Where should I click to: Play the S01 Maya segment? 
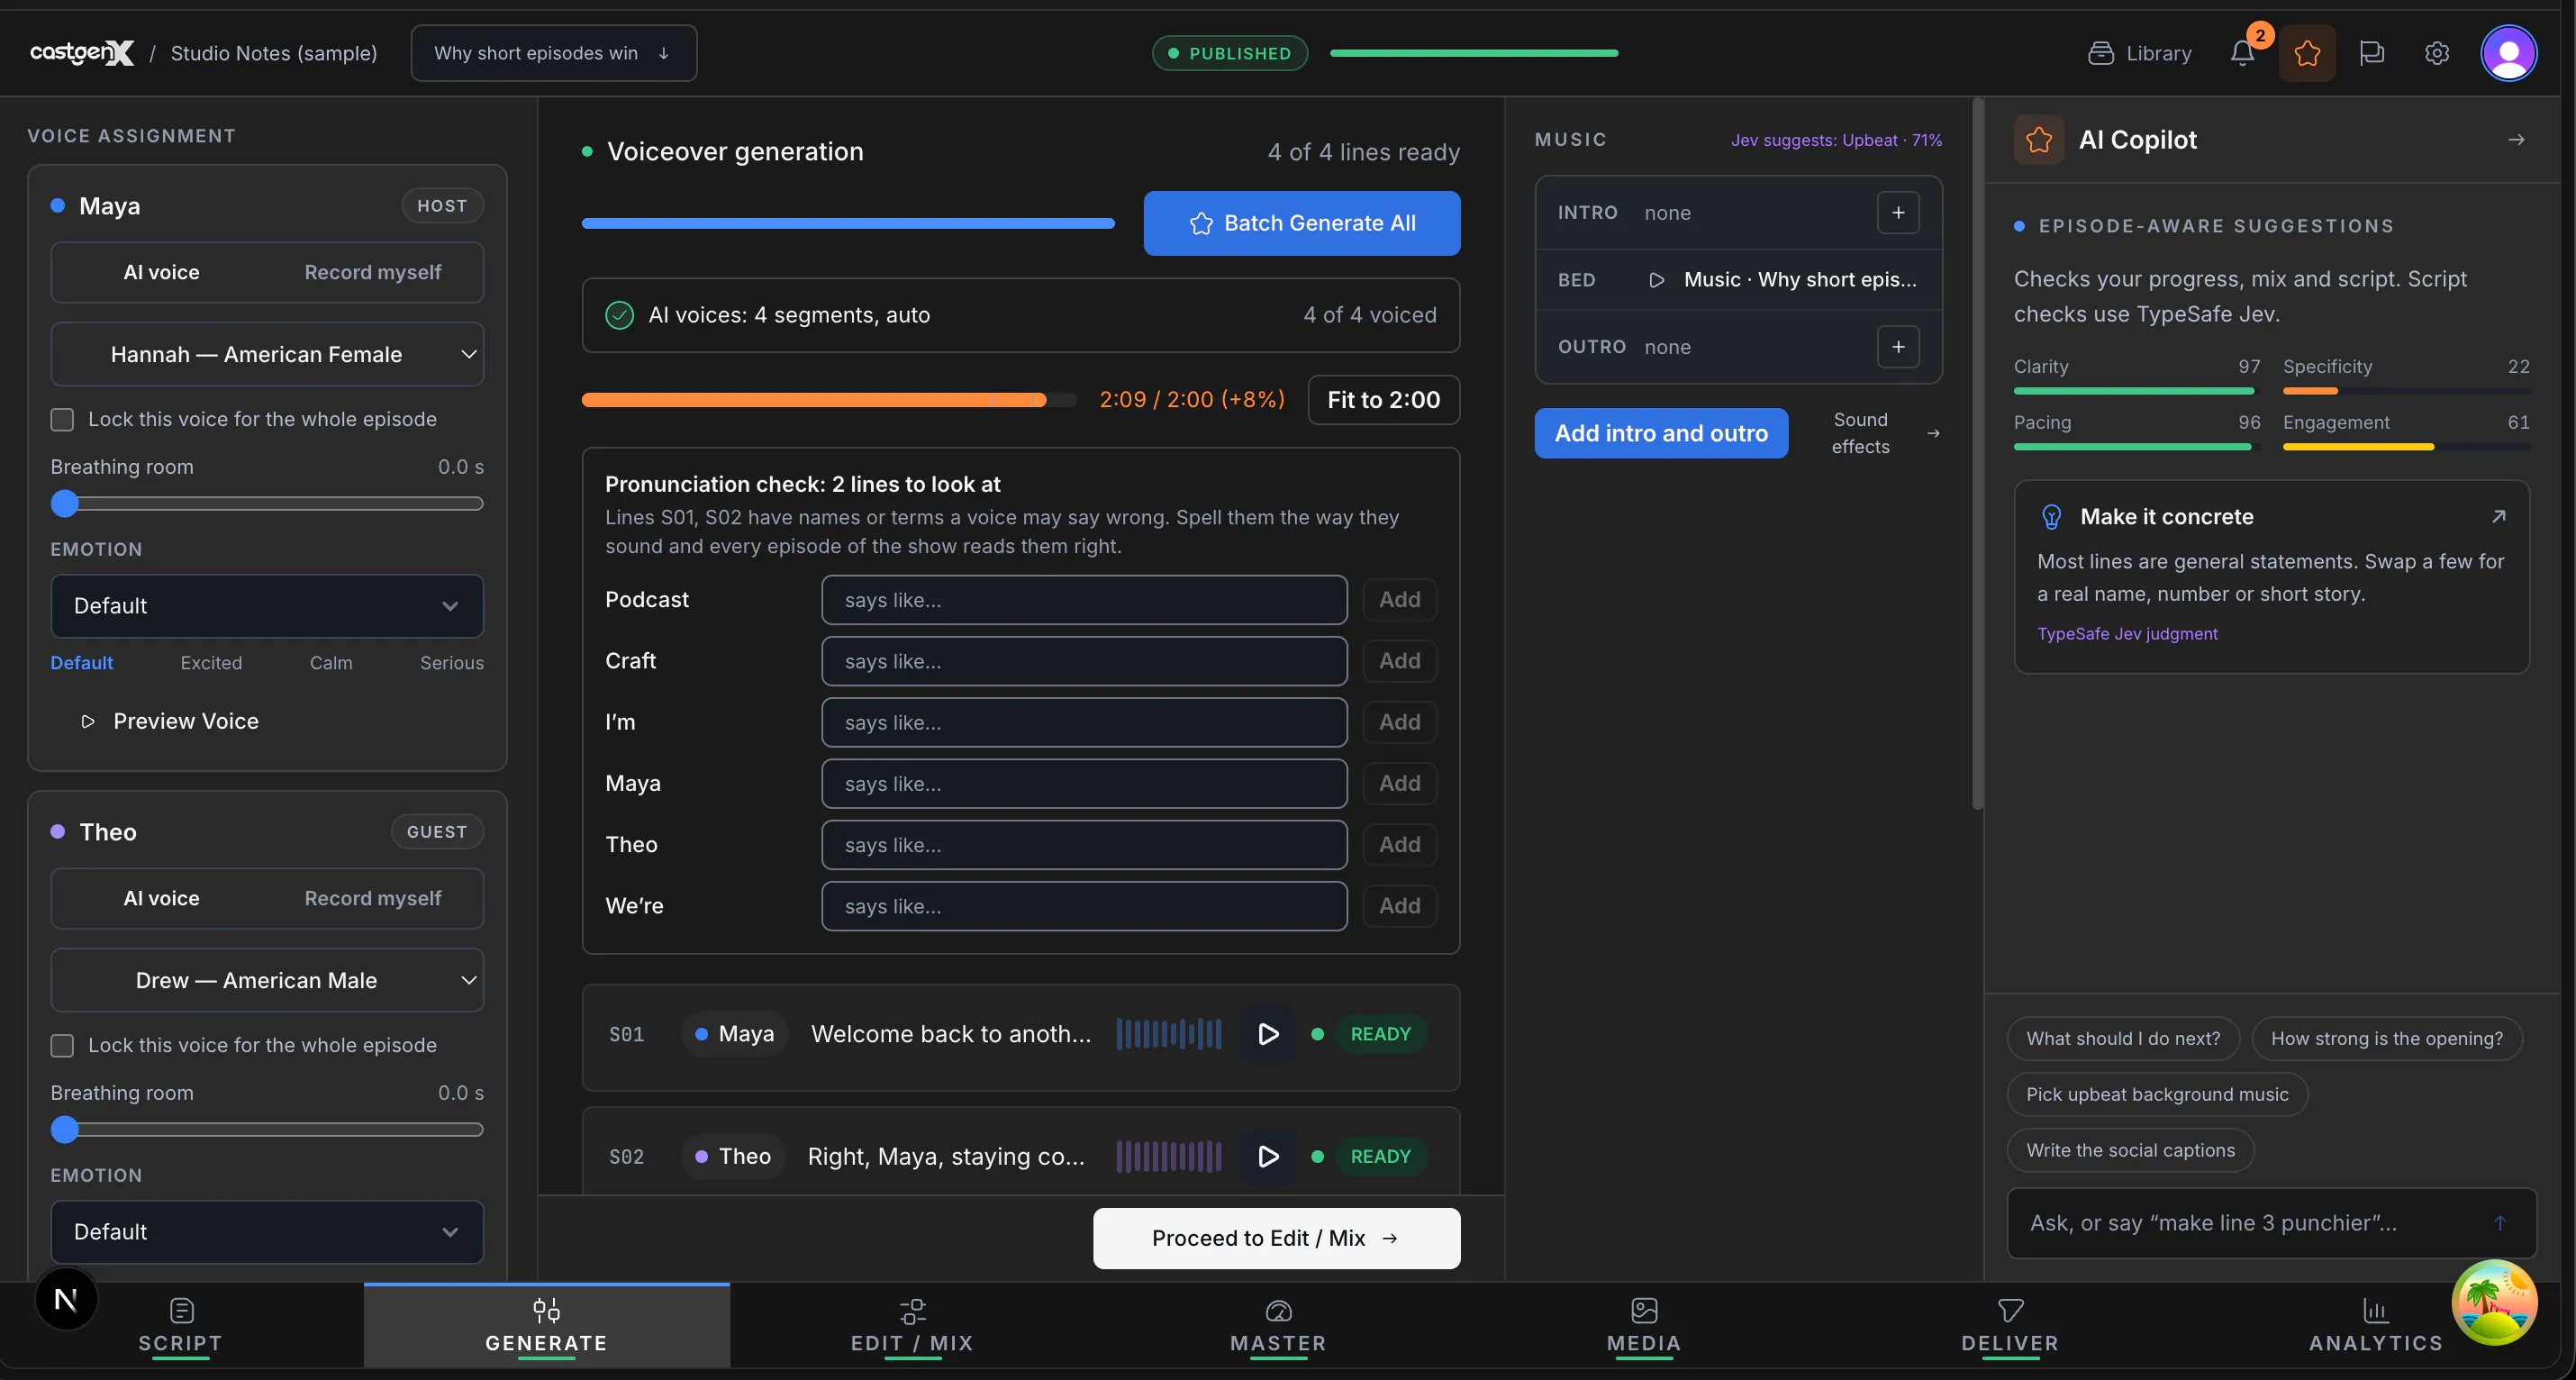[x=1267, y=1034]
